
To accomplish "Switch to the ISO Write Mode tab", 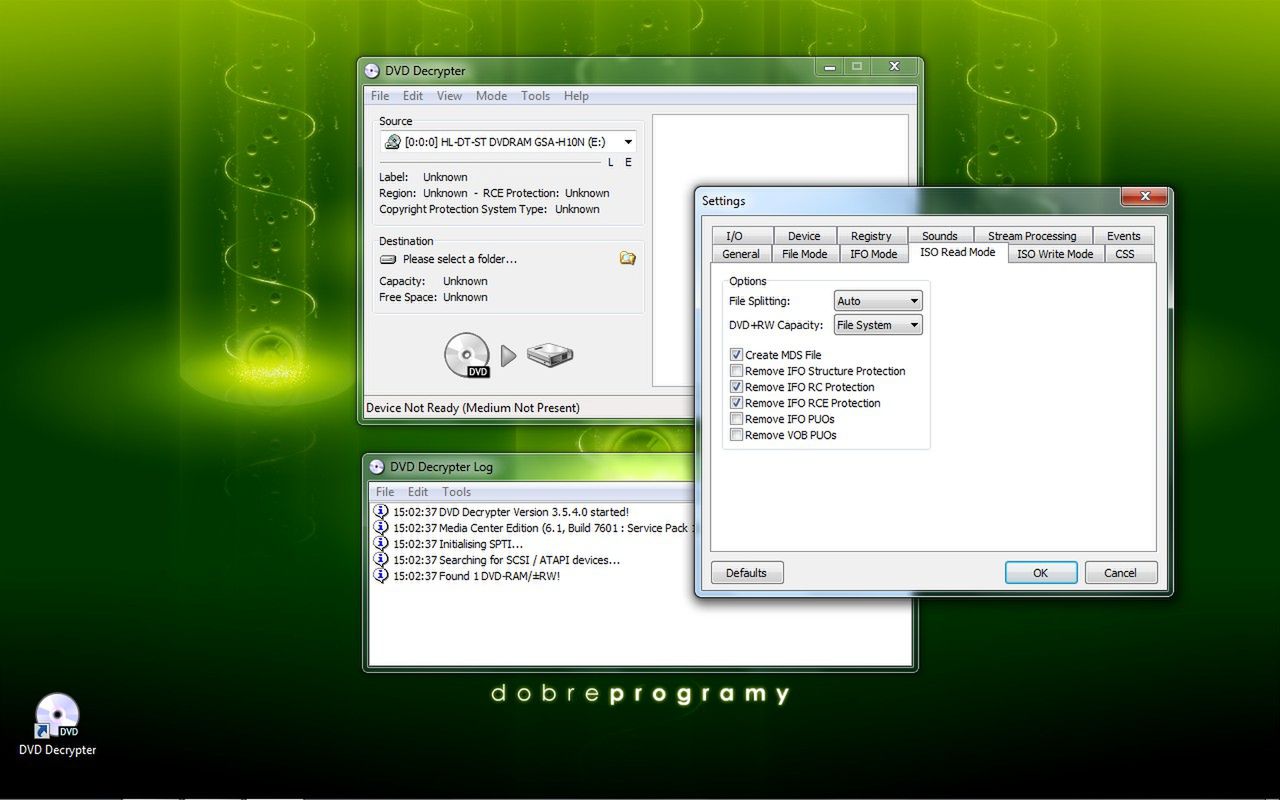I will 1055,254.
